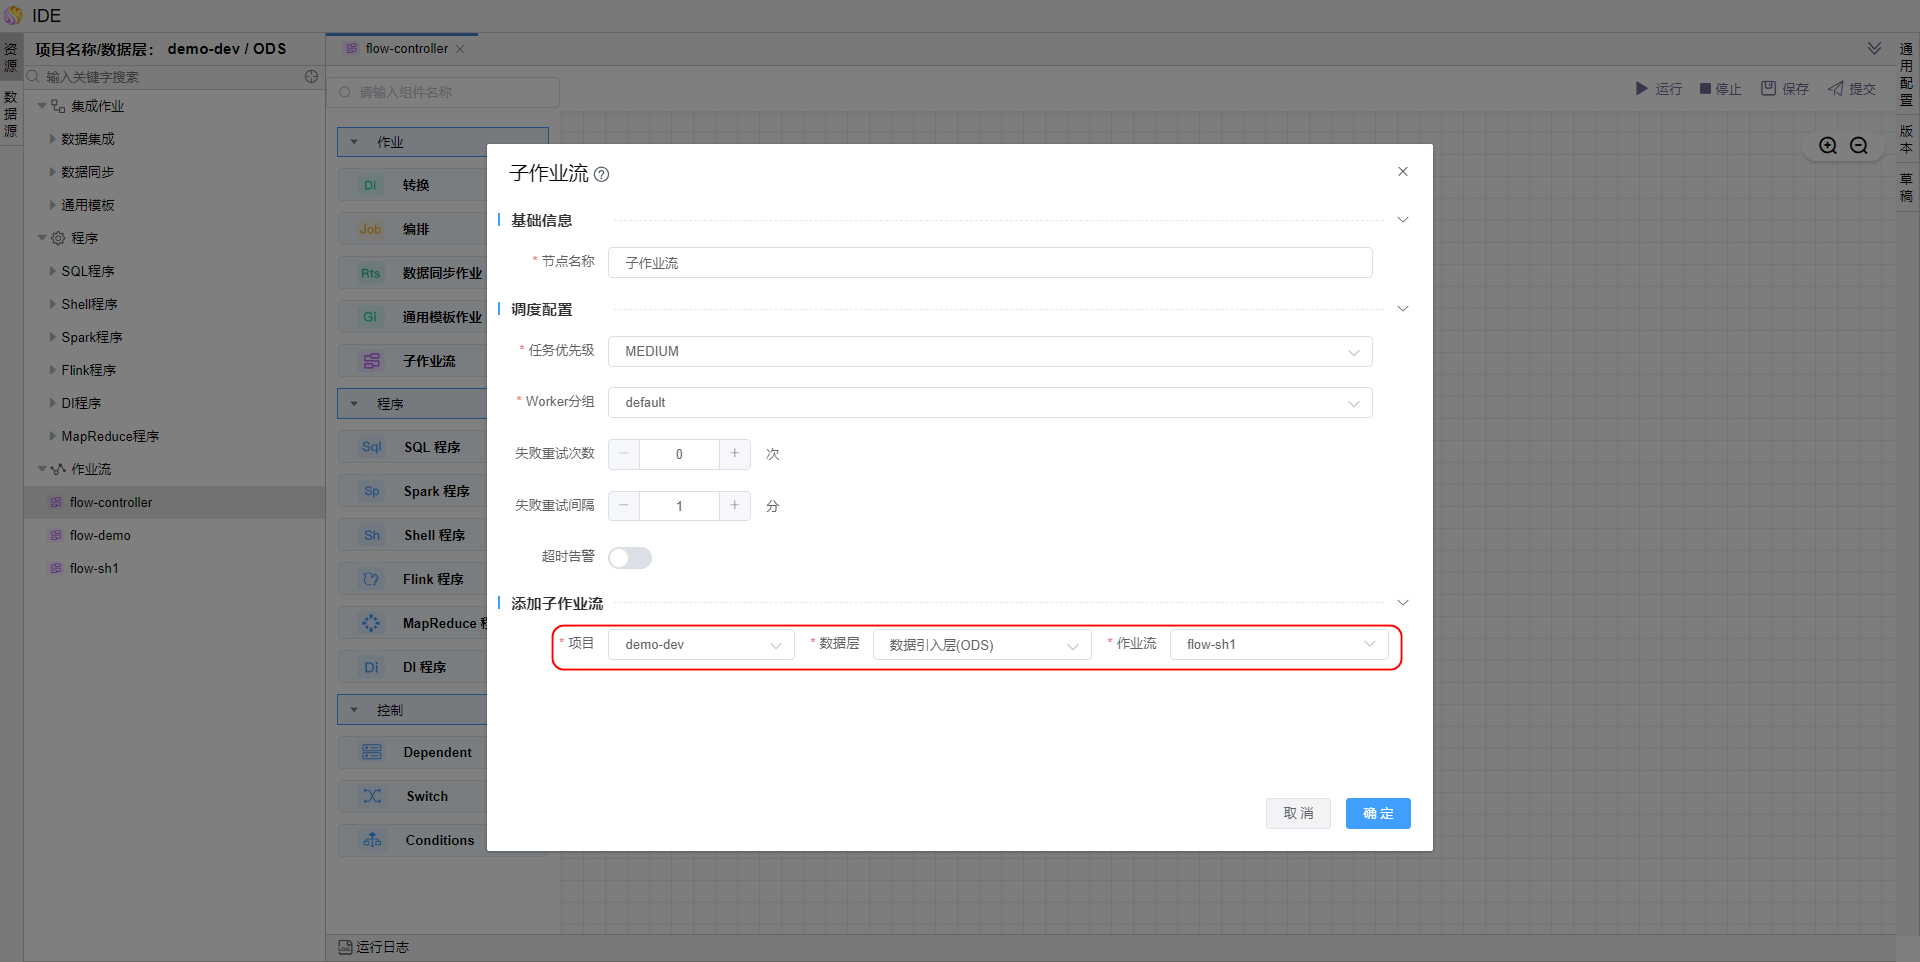
Task: Click the Conditions component icon
Action: [372, 840]
